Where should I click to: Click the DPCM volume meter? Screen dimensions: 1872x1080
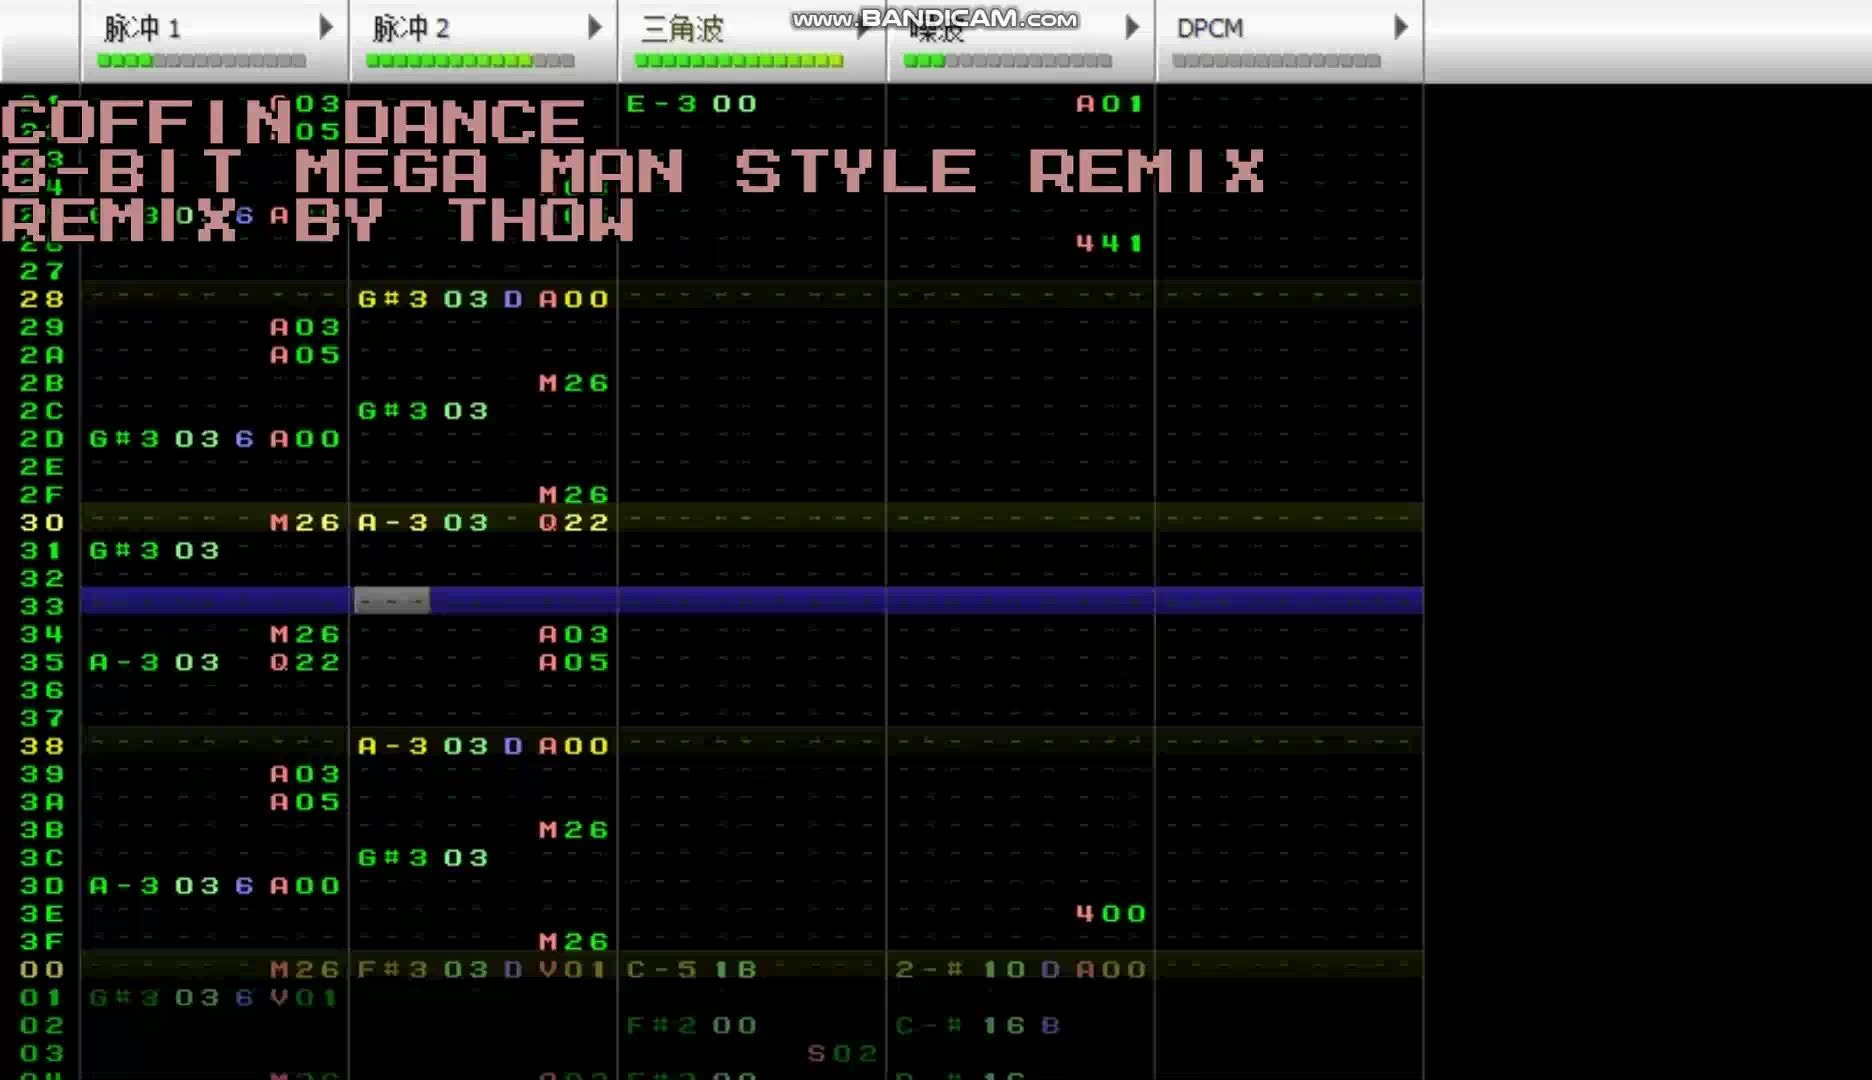[x=1276, y=61]
